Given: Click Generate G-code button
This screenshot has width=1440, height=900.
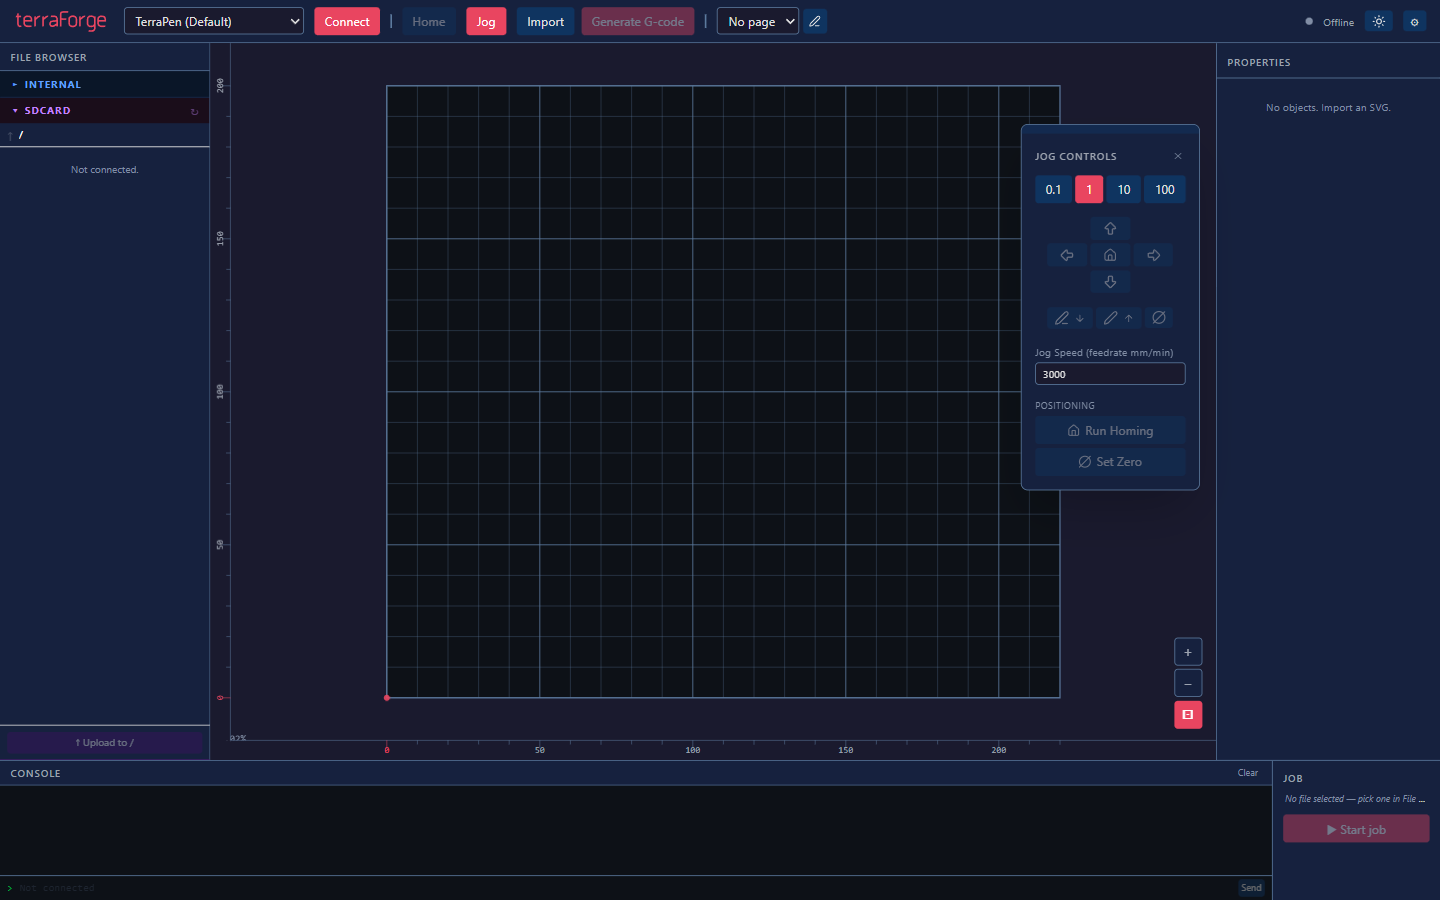Looking at the screenshot, I should (x=638, y=21).
